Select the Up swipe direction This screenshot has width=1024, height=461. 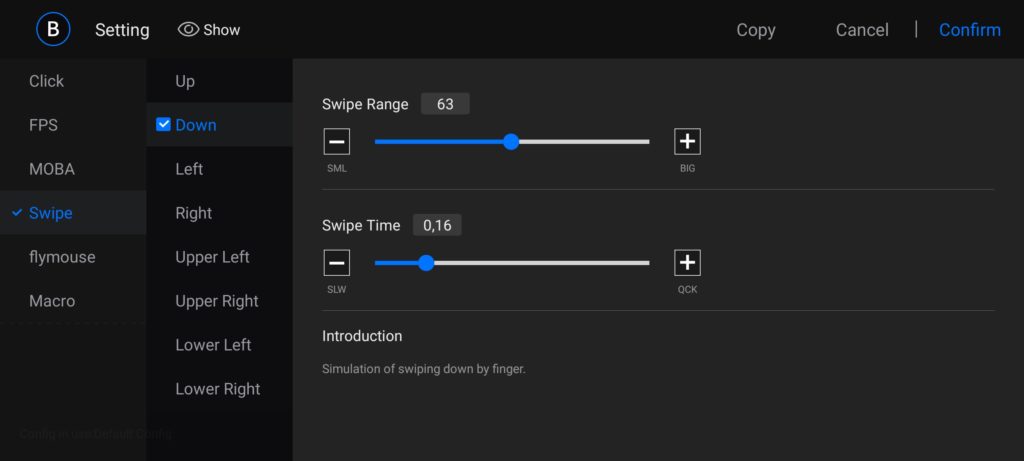(x=185, y=81)
